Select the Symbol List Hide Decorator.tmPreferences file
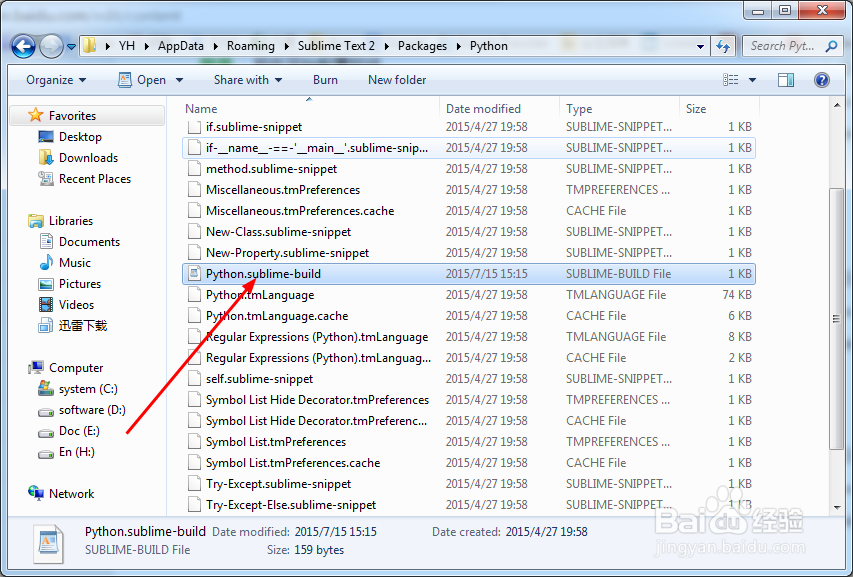Viewport: 853px width, 577px height. point(317,400)
